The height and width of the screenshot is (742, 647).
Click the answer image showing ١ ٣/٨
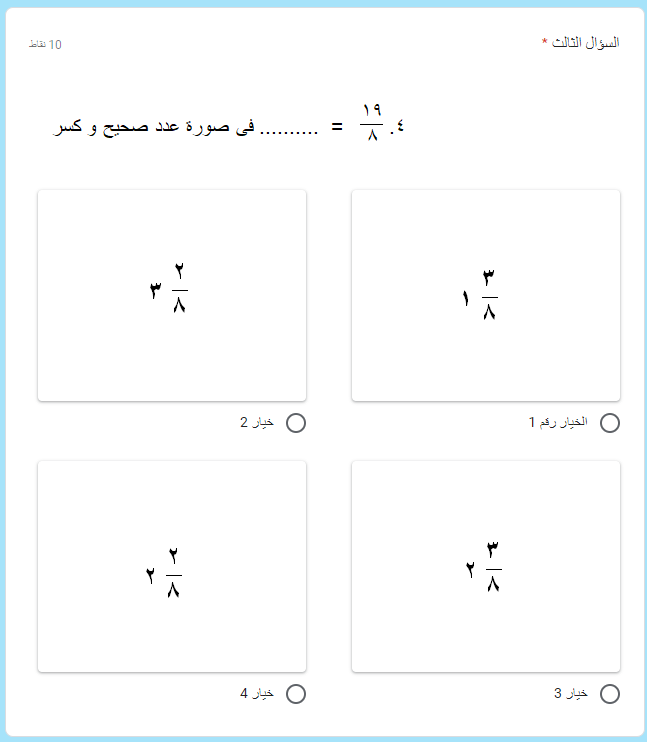(485, 296)
